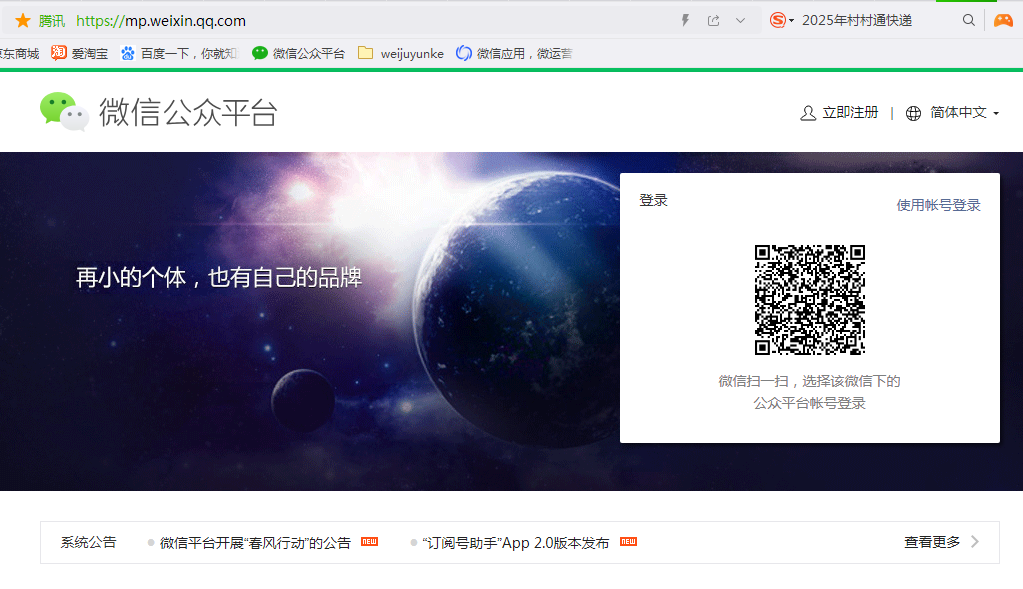Expand the address bar history dropdown arrow
The width and height of the screenshot is (1023, 589).
point(741,20)
